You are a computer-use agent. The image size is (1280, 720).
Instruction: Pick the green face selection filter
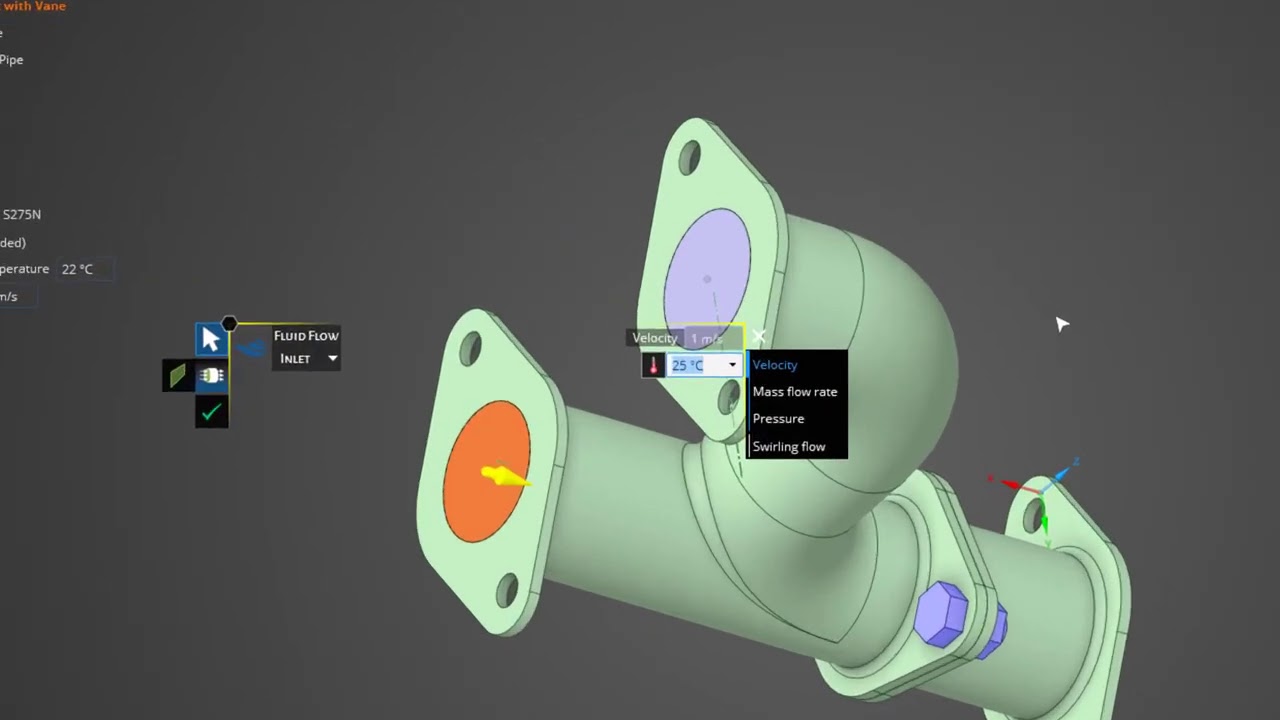[x=177, y=376]
